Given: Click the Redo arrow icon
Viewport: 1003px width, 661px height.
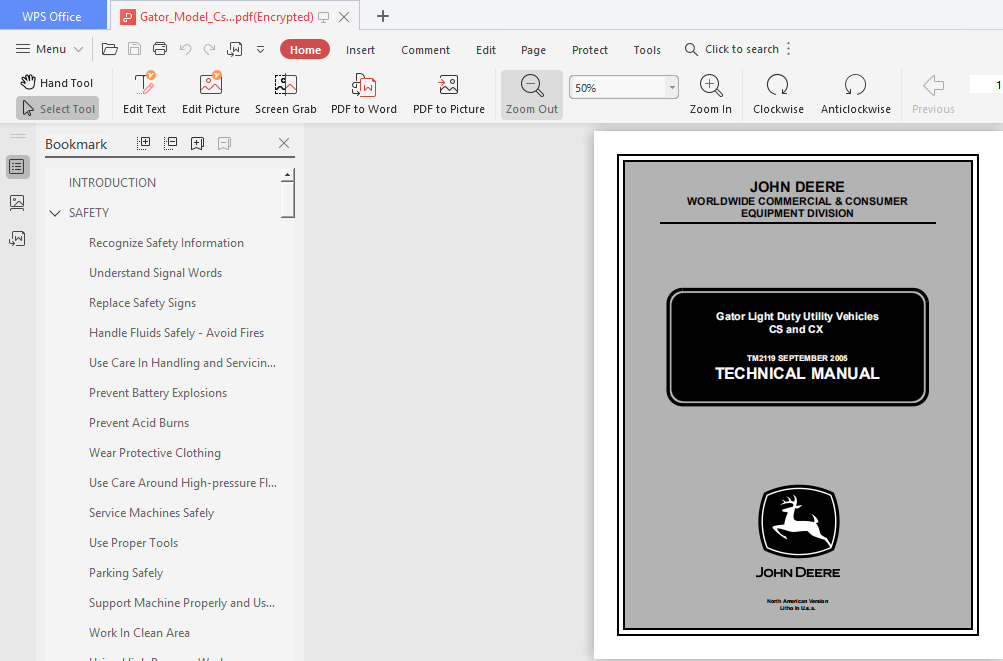Looking at the screenshot, I should click(x=209, y=49).
